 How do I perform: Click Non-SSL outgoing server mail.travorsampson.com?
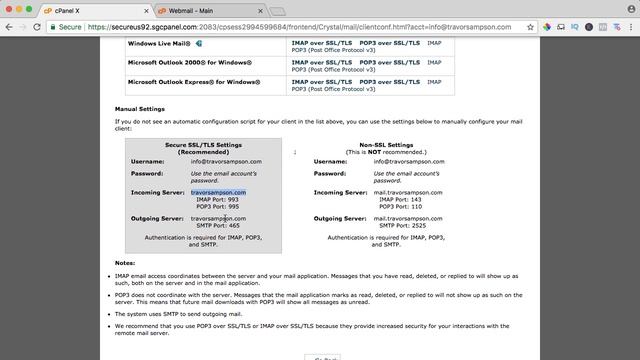[x=408, y=218]
